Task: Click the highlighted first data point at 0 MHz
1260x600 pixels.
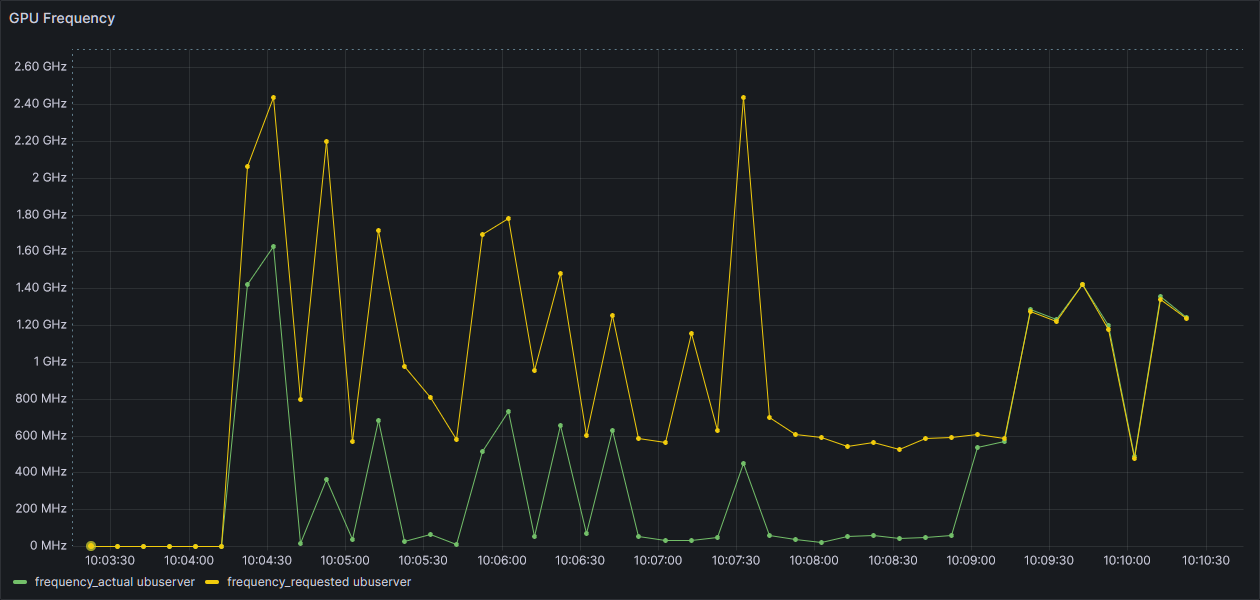Action: [91, 546]
